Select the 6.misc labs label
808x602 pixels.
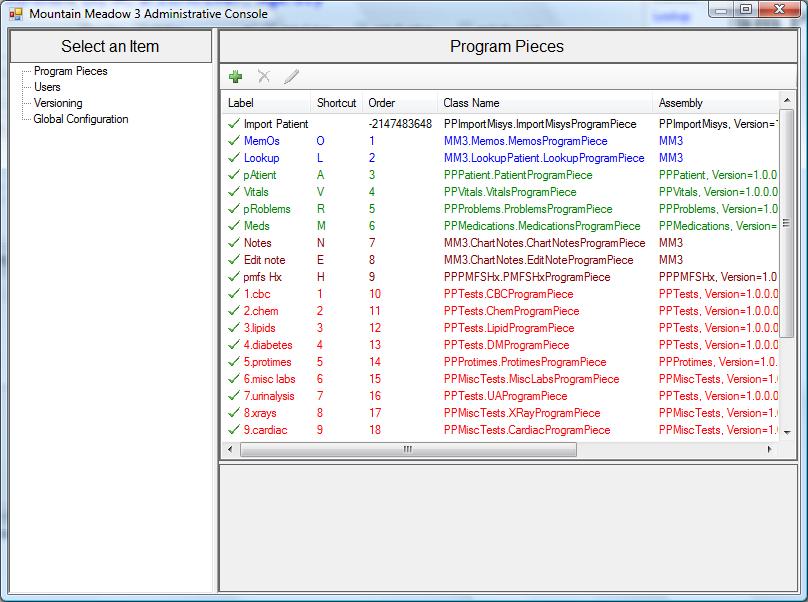(x=269, y=379)
